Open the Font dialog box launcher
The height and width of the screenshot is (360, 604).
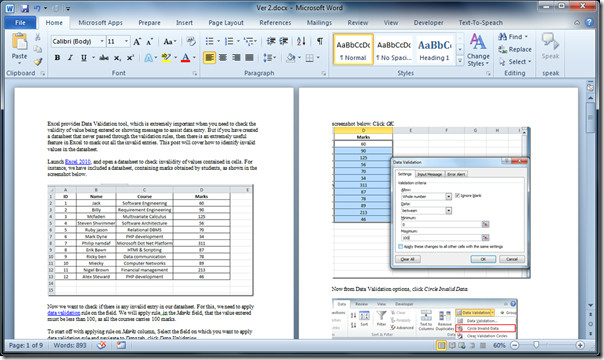[x=195, y=73]
